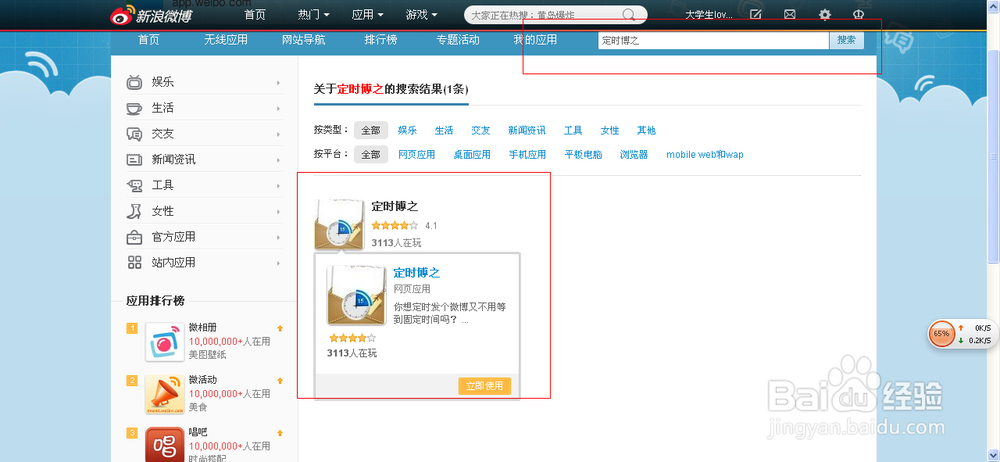
Task: Open 排行榜 in the app navigation bar
Action: point(381,40)
